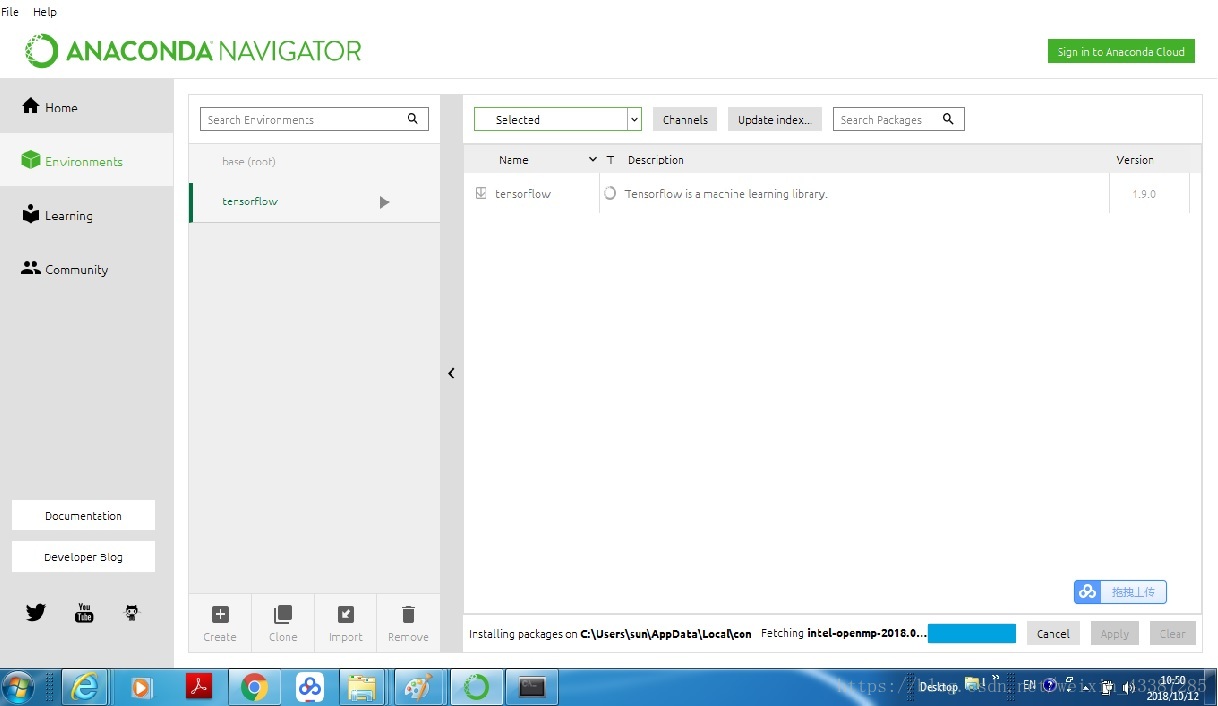Image resolution: width=1218 pixels, height=706 pixels.
Task: Open the GitHub octocat icon link
Action: tap(132, 613)
